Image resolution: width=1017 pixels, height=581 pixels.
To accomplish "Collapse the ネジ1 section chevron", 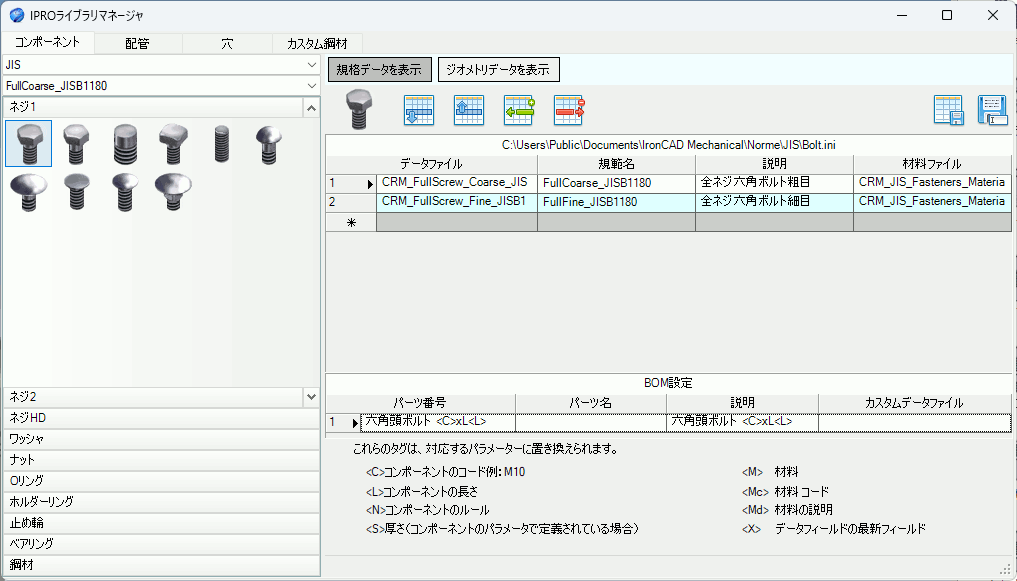I will pyautogui.click(x=311, y=108).
